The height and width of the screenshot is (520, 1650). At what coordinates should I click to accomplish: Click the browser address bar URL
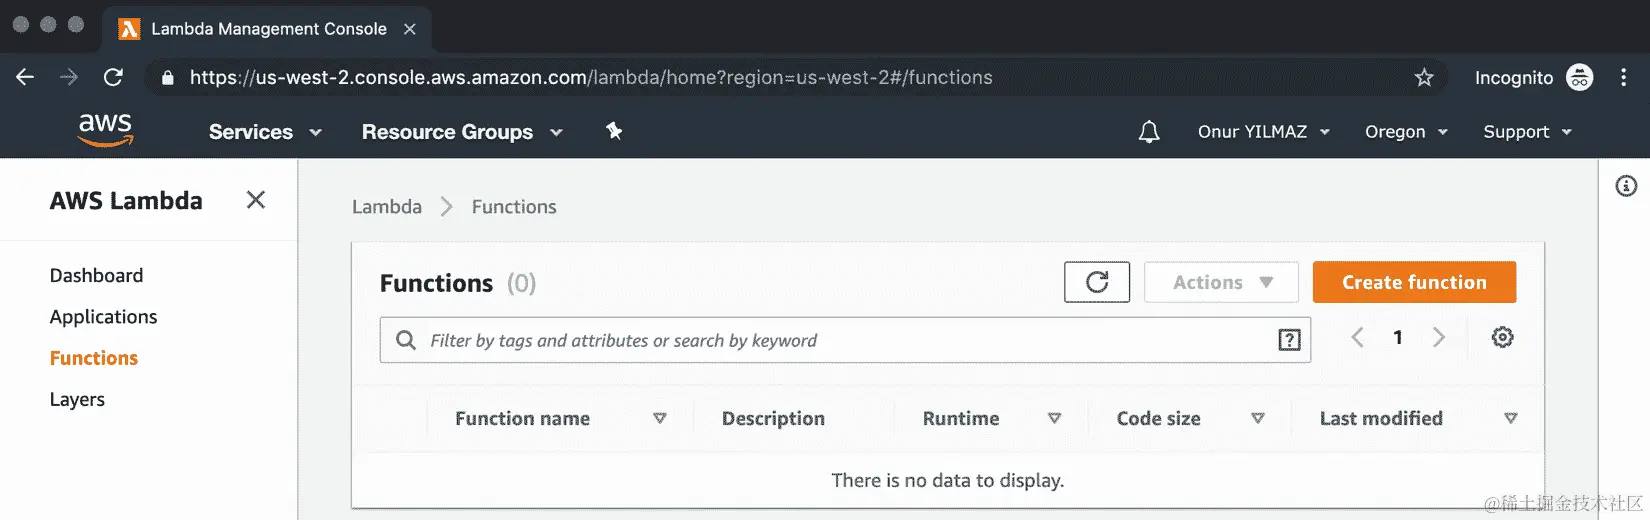click(591, 77)
